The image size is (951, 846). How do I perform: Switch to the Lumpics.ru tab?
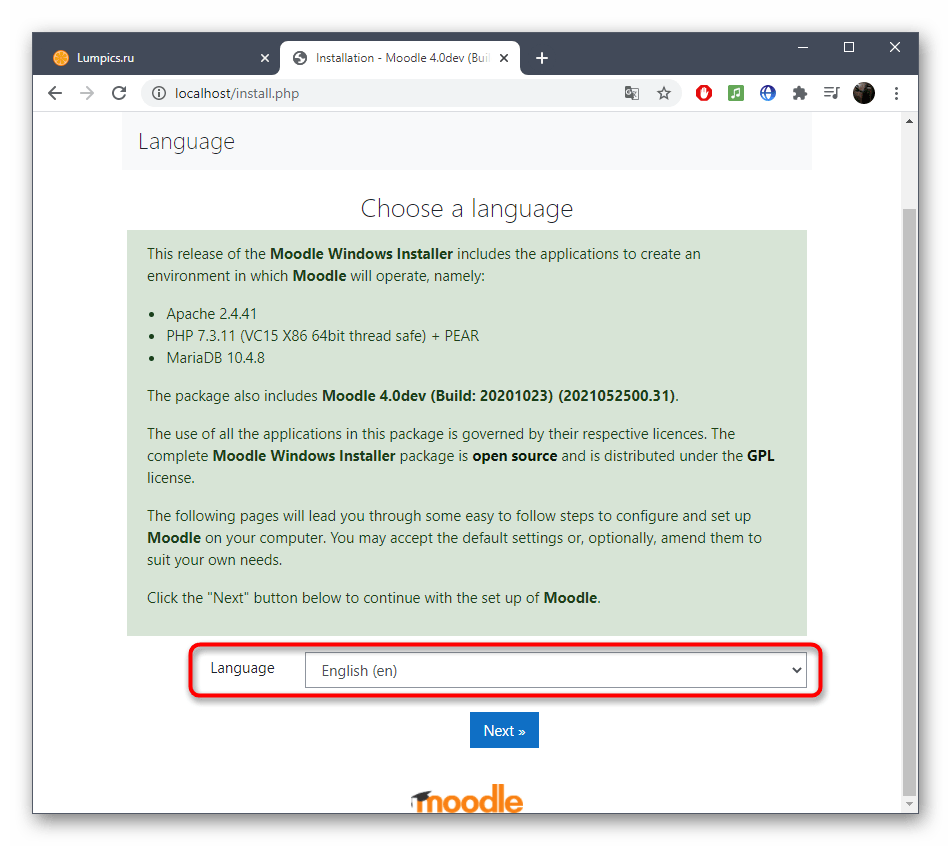coord(150,58)
